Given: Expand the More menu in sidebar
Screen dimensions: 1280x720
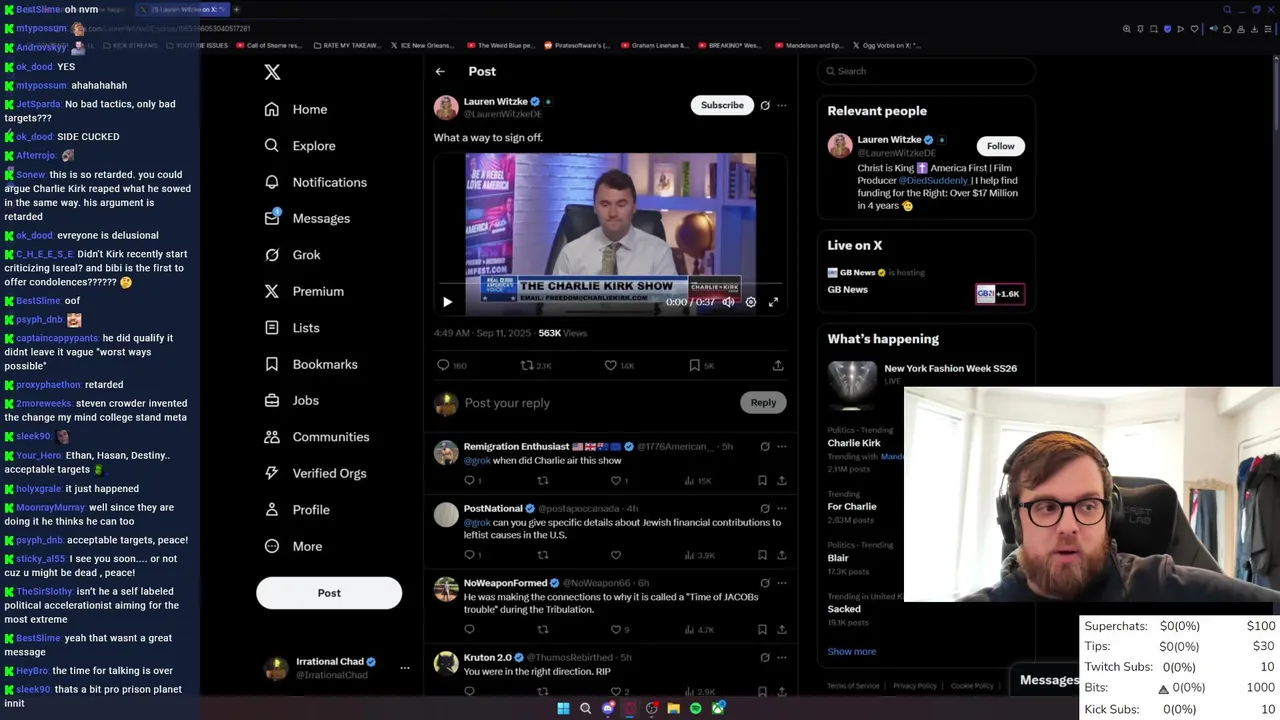Looking at the screenshot, I should 293,546.
